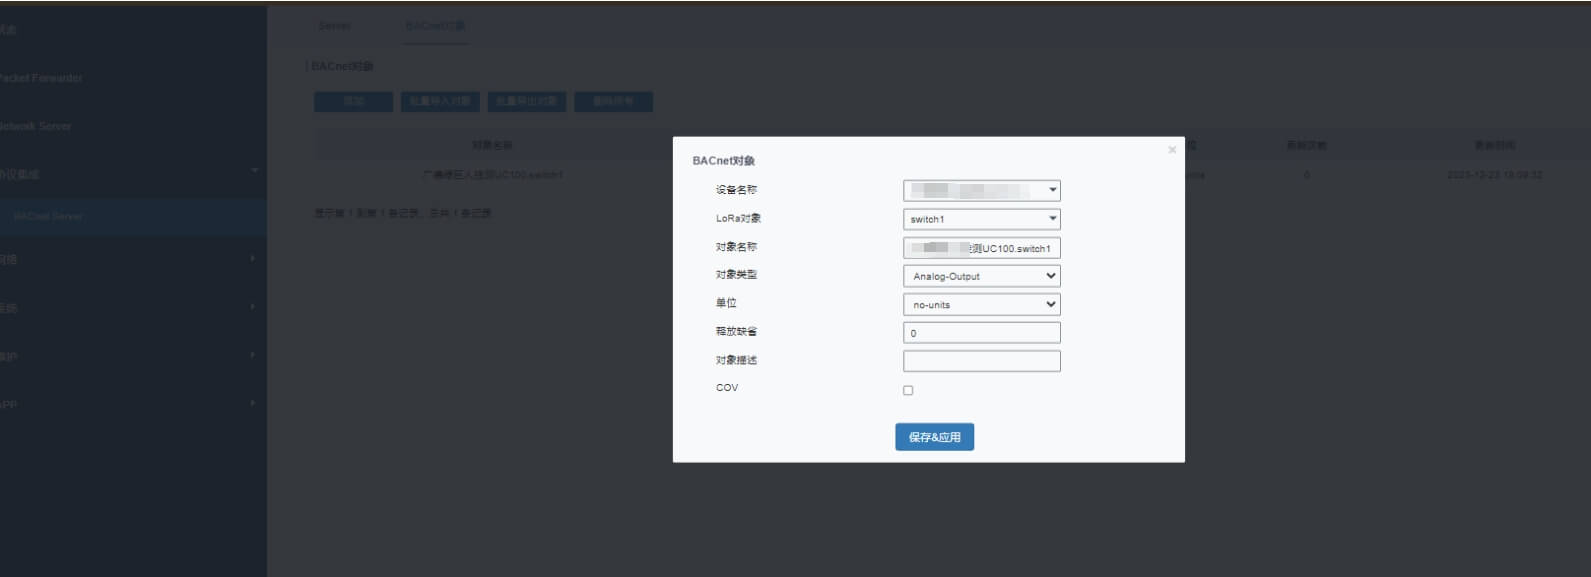This screenshot has width=1591, height=577.
Task: Expand the APP sidebar menu arrow
Action: pos(252,403)
